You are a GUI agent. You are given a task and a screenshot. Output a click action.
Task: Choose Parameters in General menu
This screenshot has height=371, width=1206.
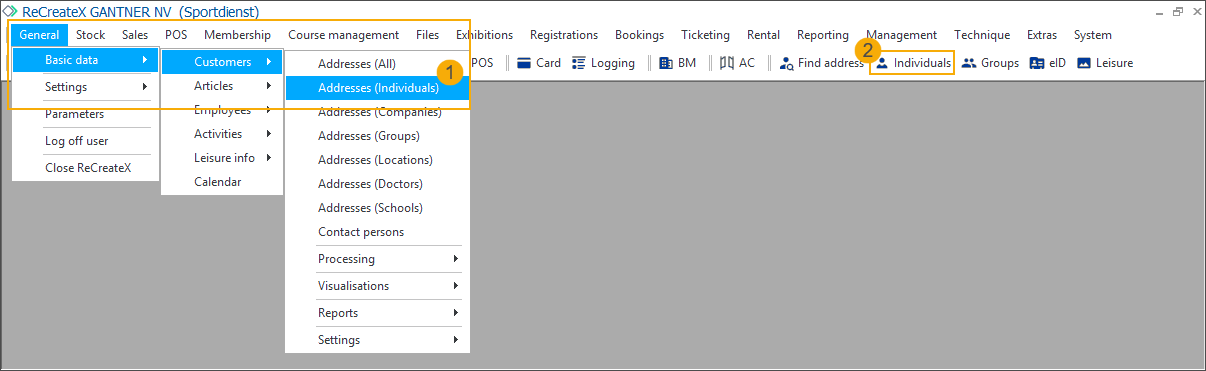(x=86, y=114)
